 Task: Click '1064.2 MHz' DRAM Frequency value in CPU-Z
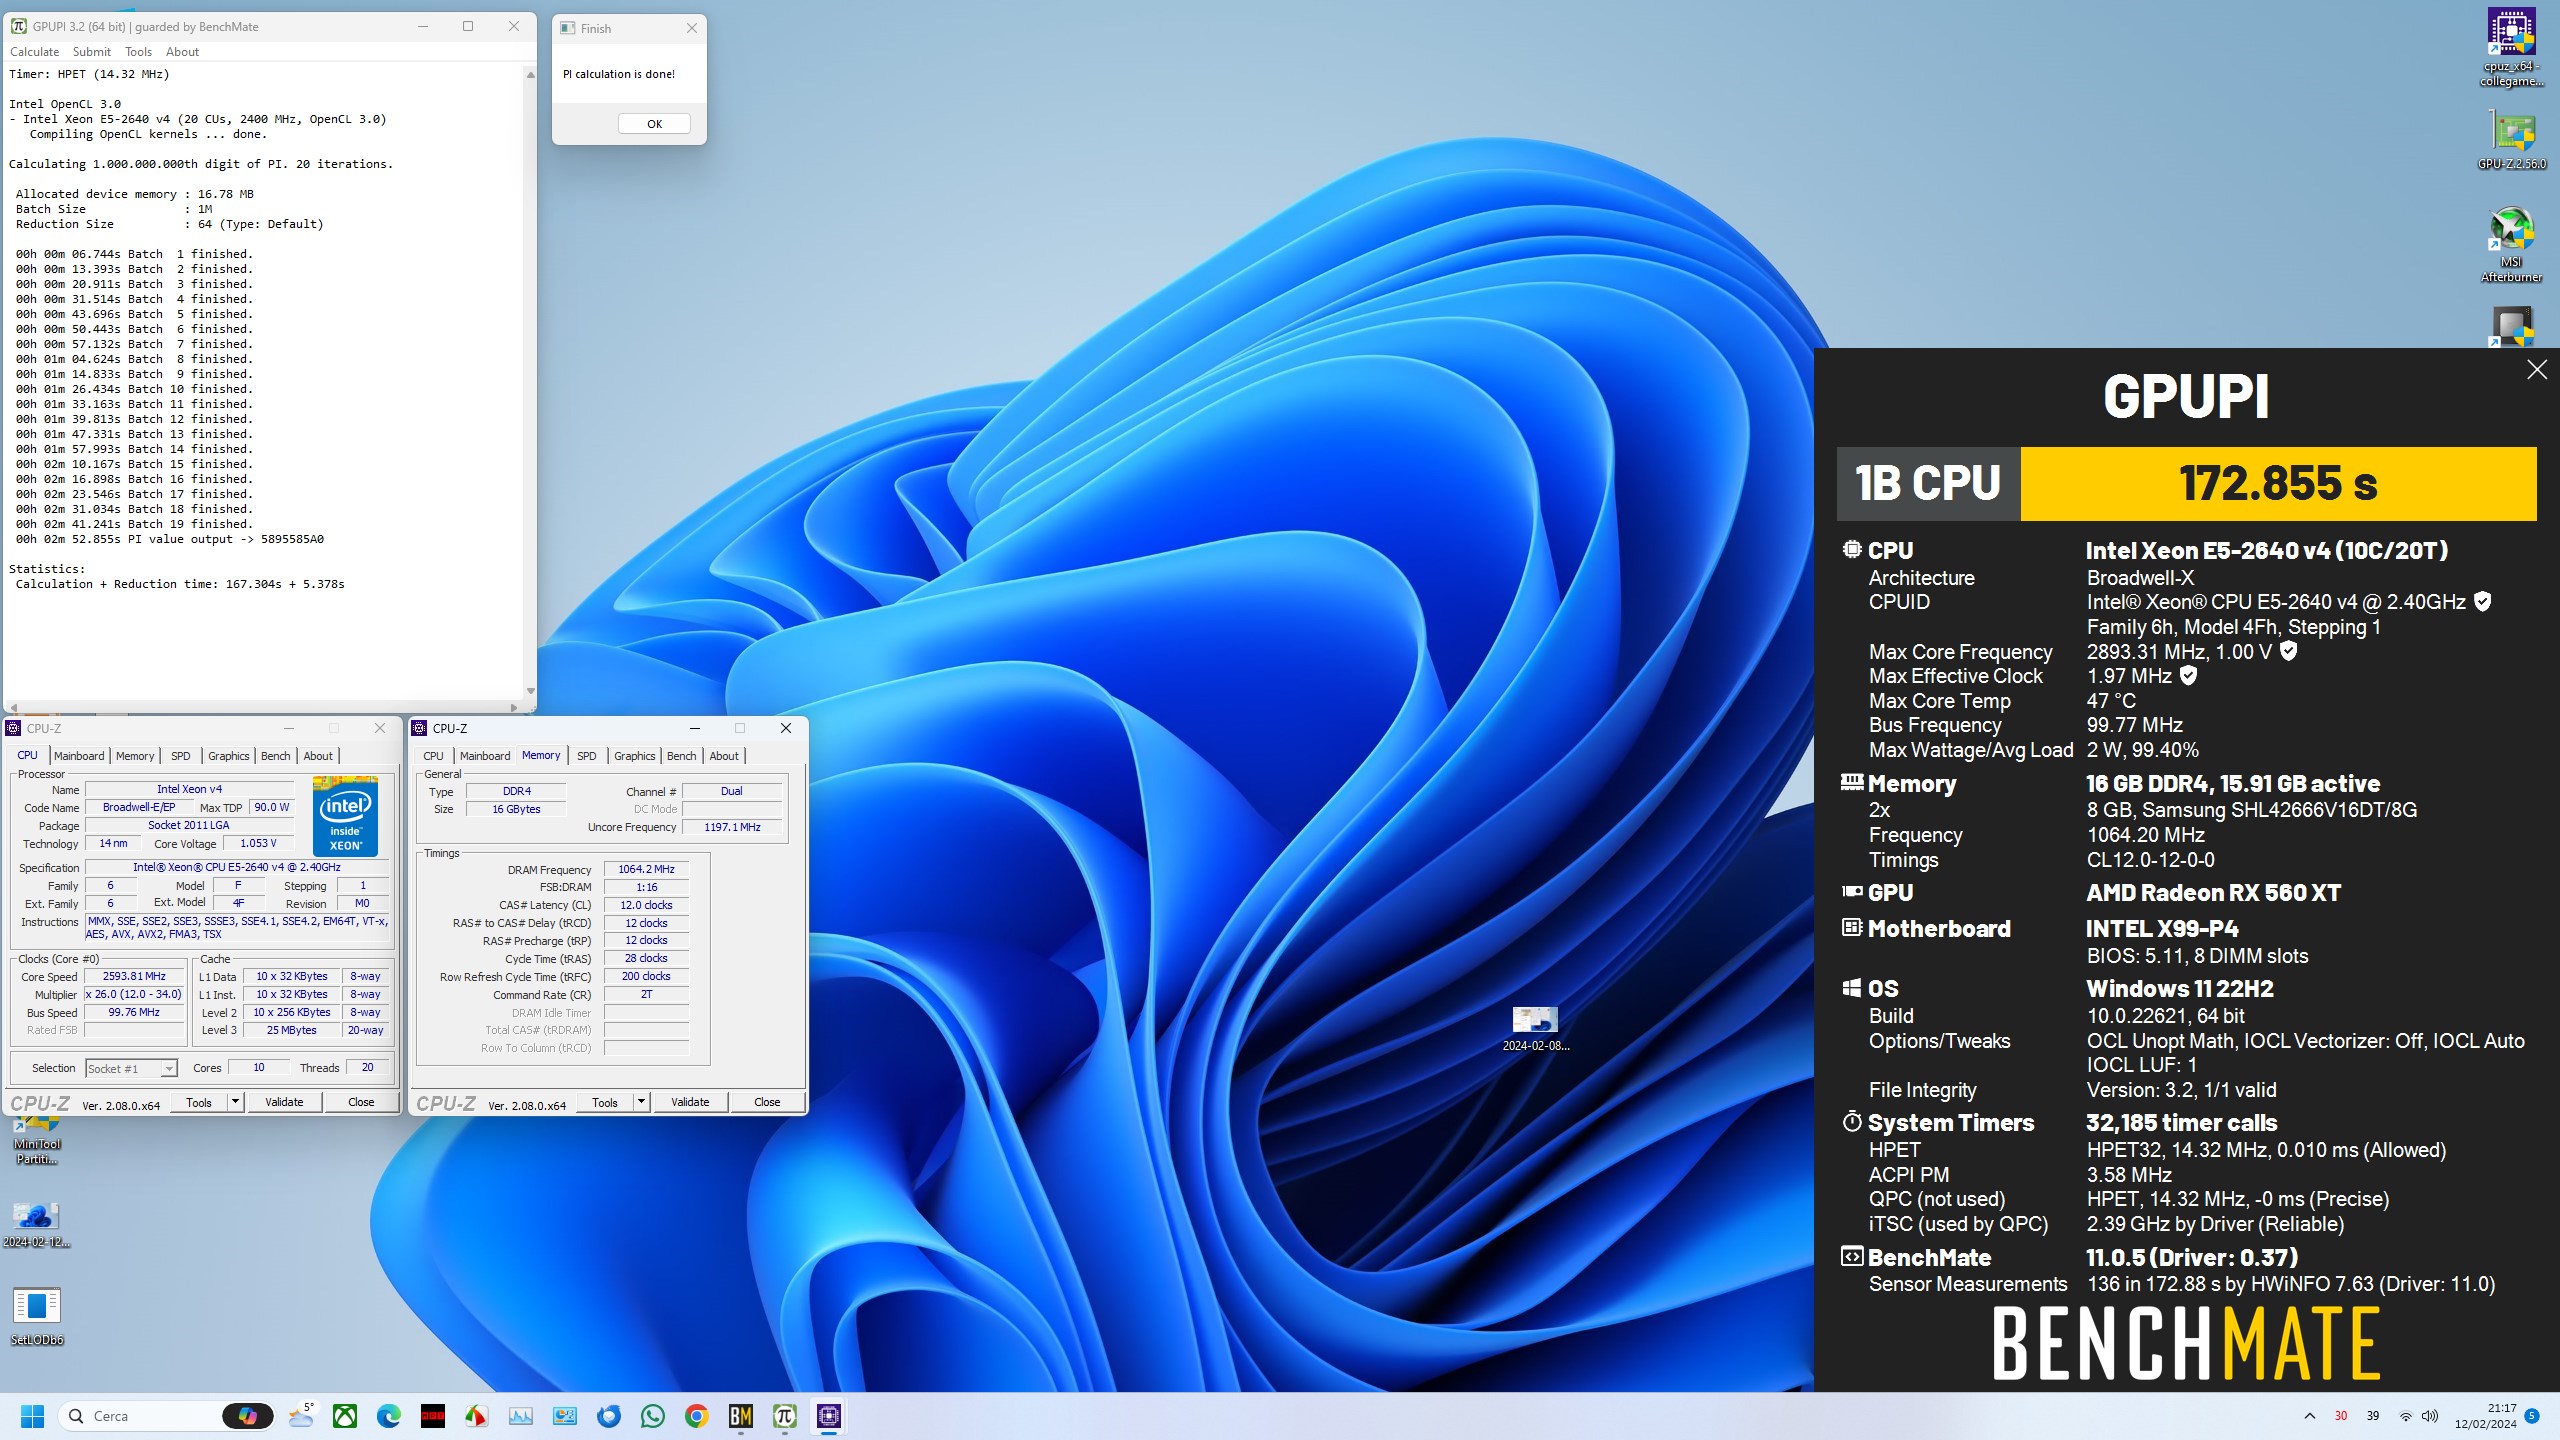[x=646, y=869]
